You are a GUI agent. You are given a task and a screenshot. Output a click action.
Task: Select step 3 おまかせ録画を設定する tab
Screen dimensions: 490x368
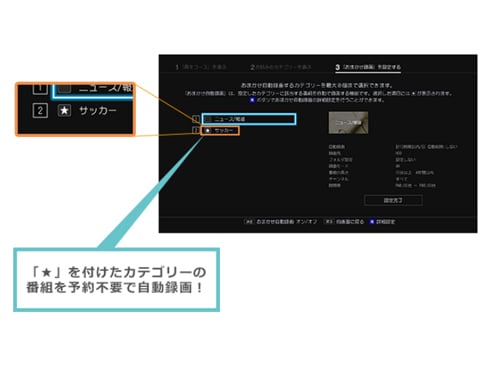point(368,67)
